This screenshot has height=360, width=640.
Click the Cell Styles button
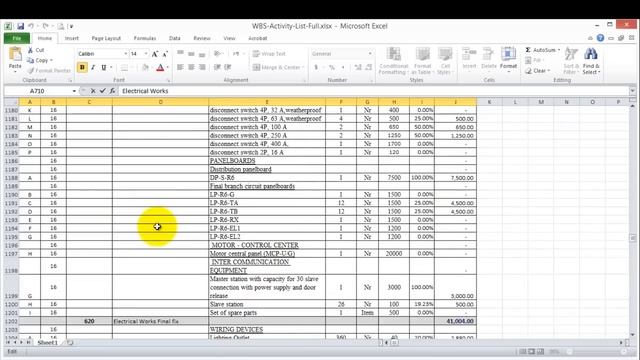pos(444,60)
